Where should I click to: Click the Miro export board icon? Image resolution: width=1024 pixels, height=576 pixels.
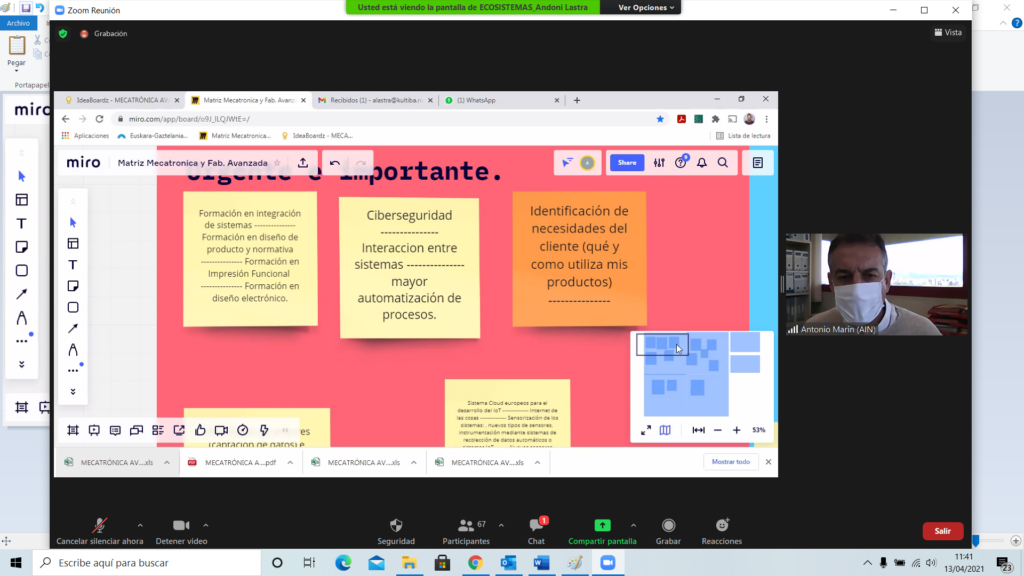[303, 163]
